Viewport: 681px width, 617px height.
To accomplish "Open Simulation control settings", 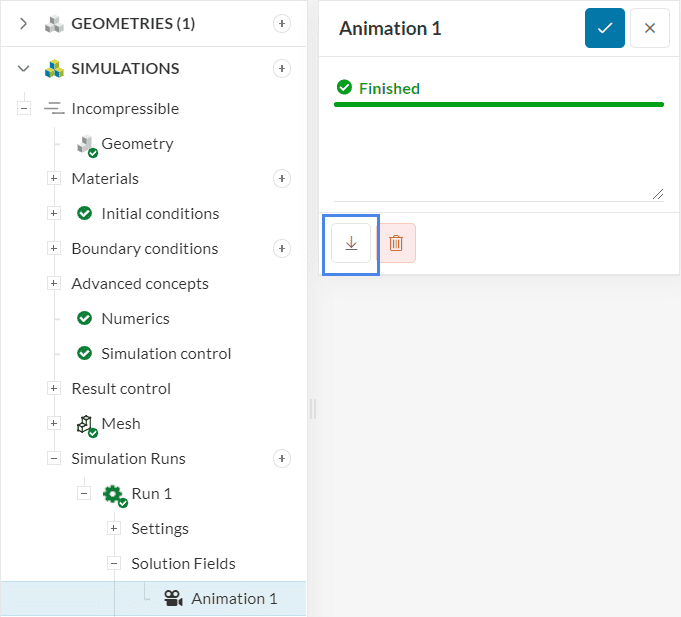I will point(165,354).
